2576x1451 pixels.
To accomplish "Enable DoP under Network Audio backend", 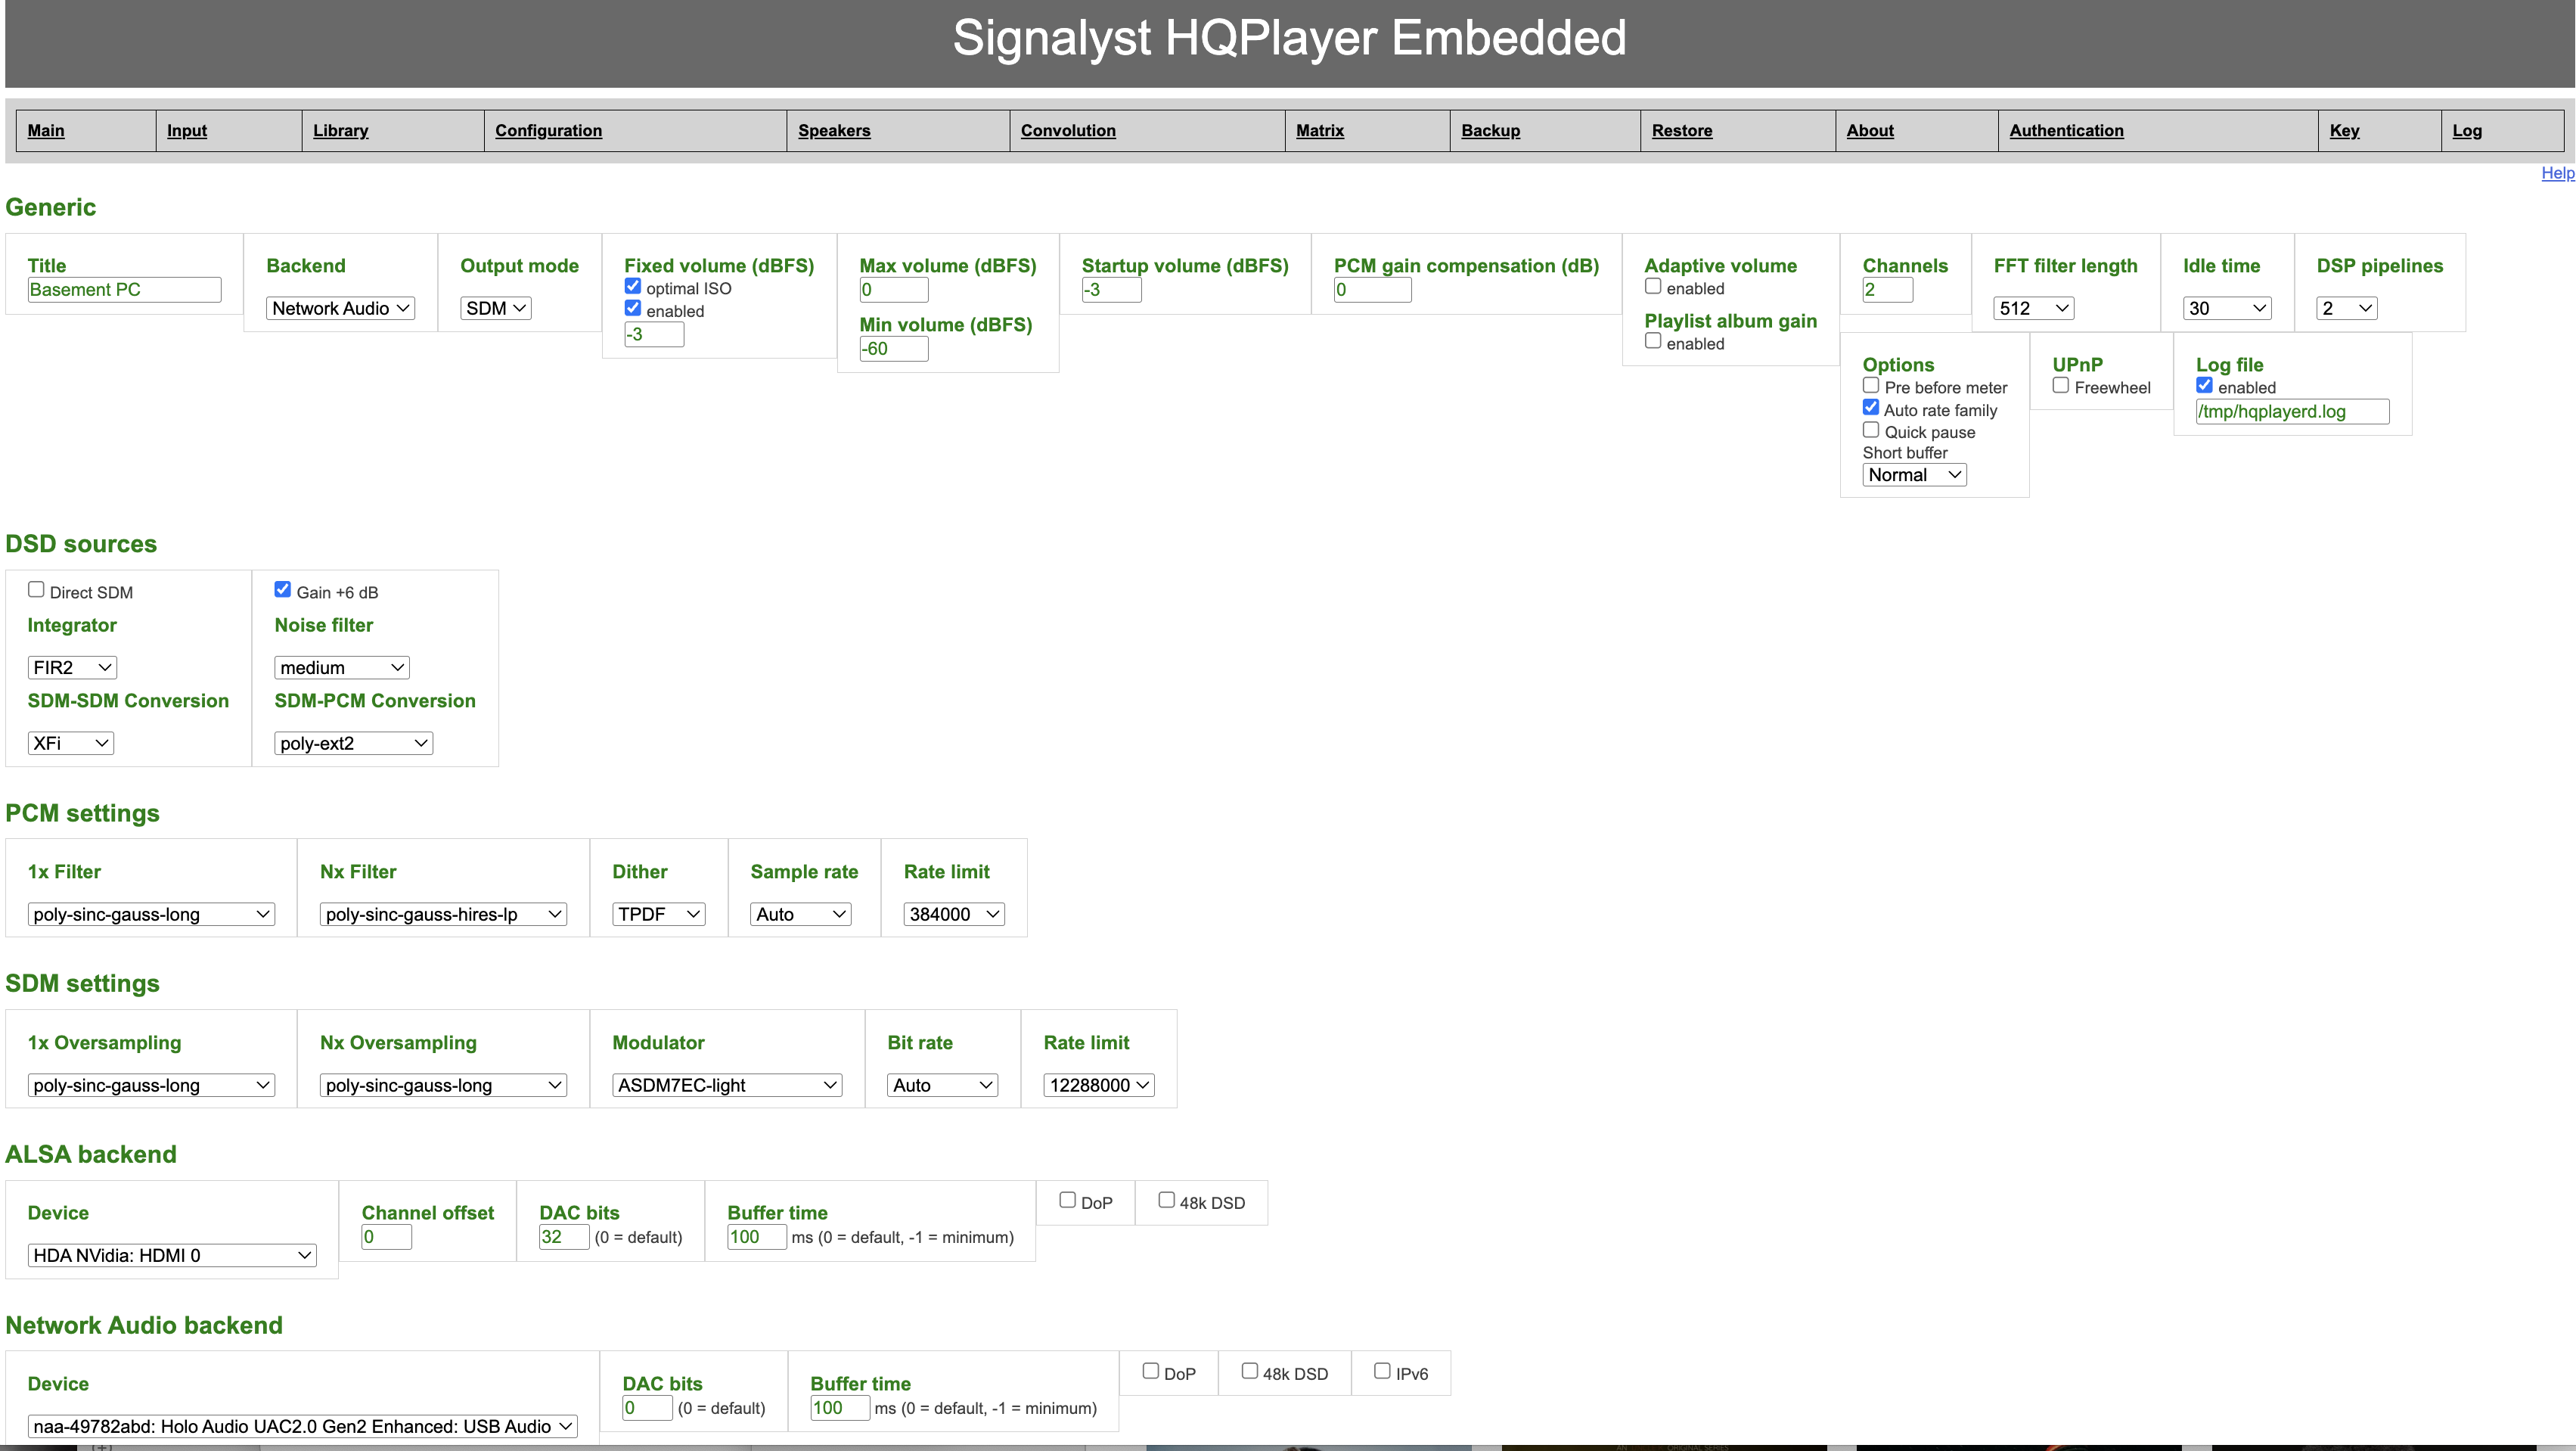I will 1150,1371.
